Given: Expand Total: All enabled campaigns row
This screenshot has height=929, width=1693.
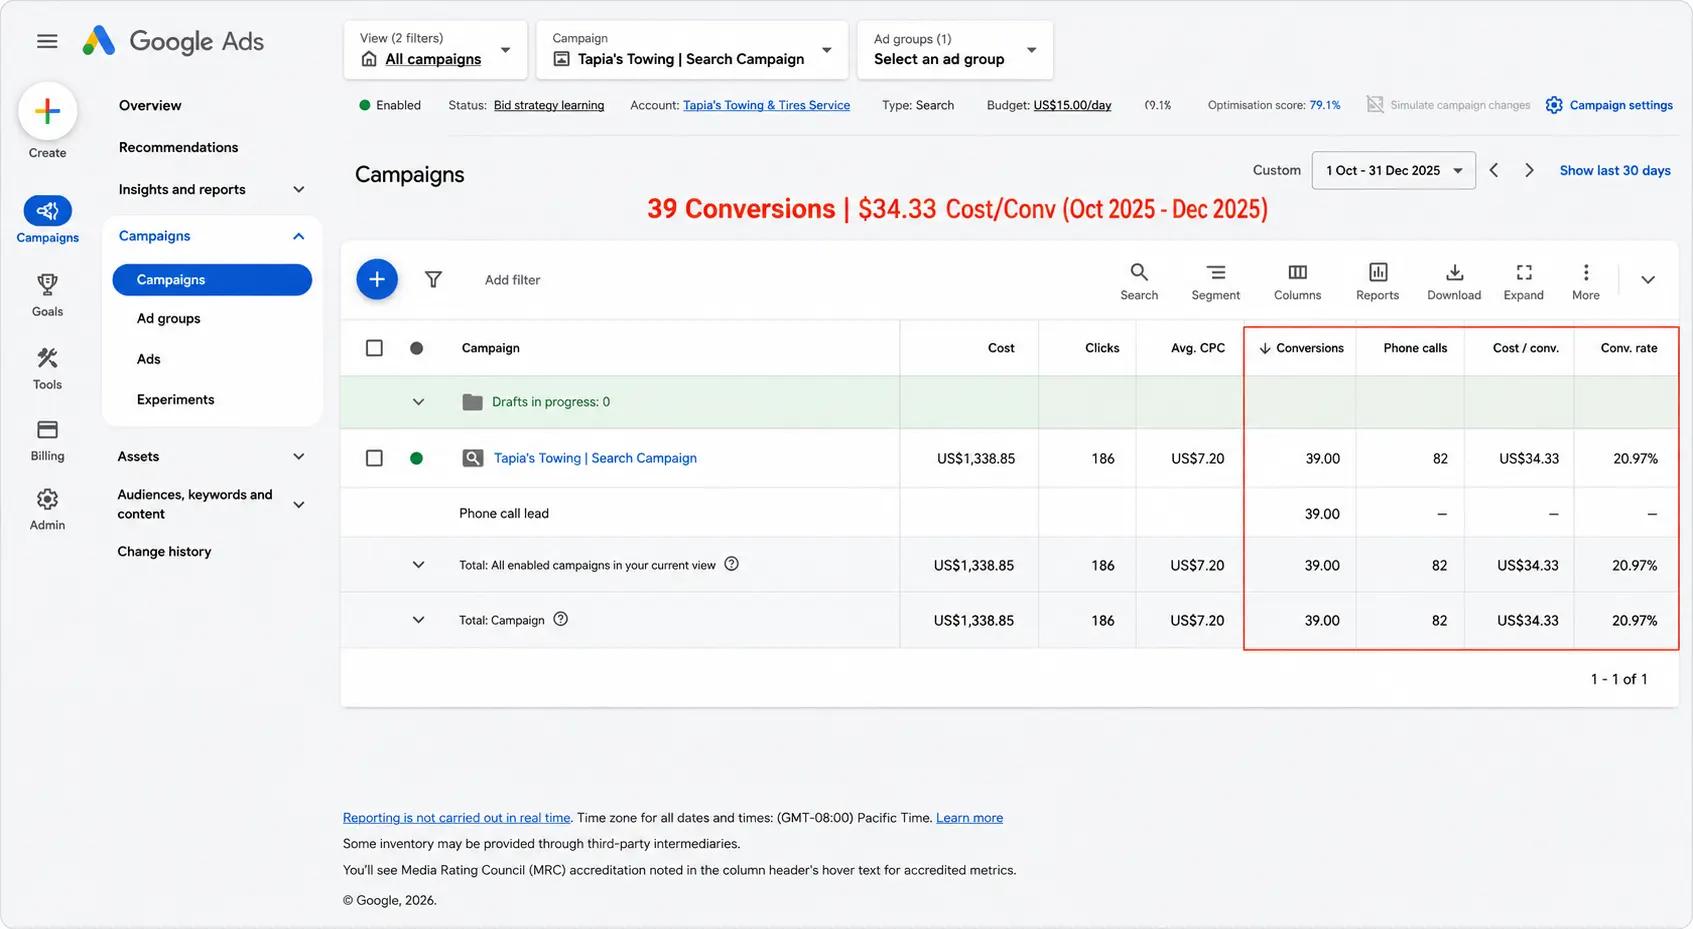Looking at the screenshot, I should (419, 565).
